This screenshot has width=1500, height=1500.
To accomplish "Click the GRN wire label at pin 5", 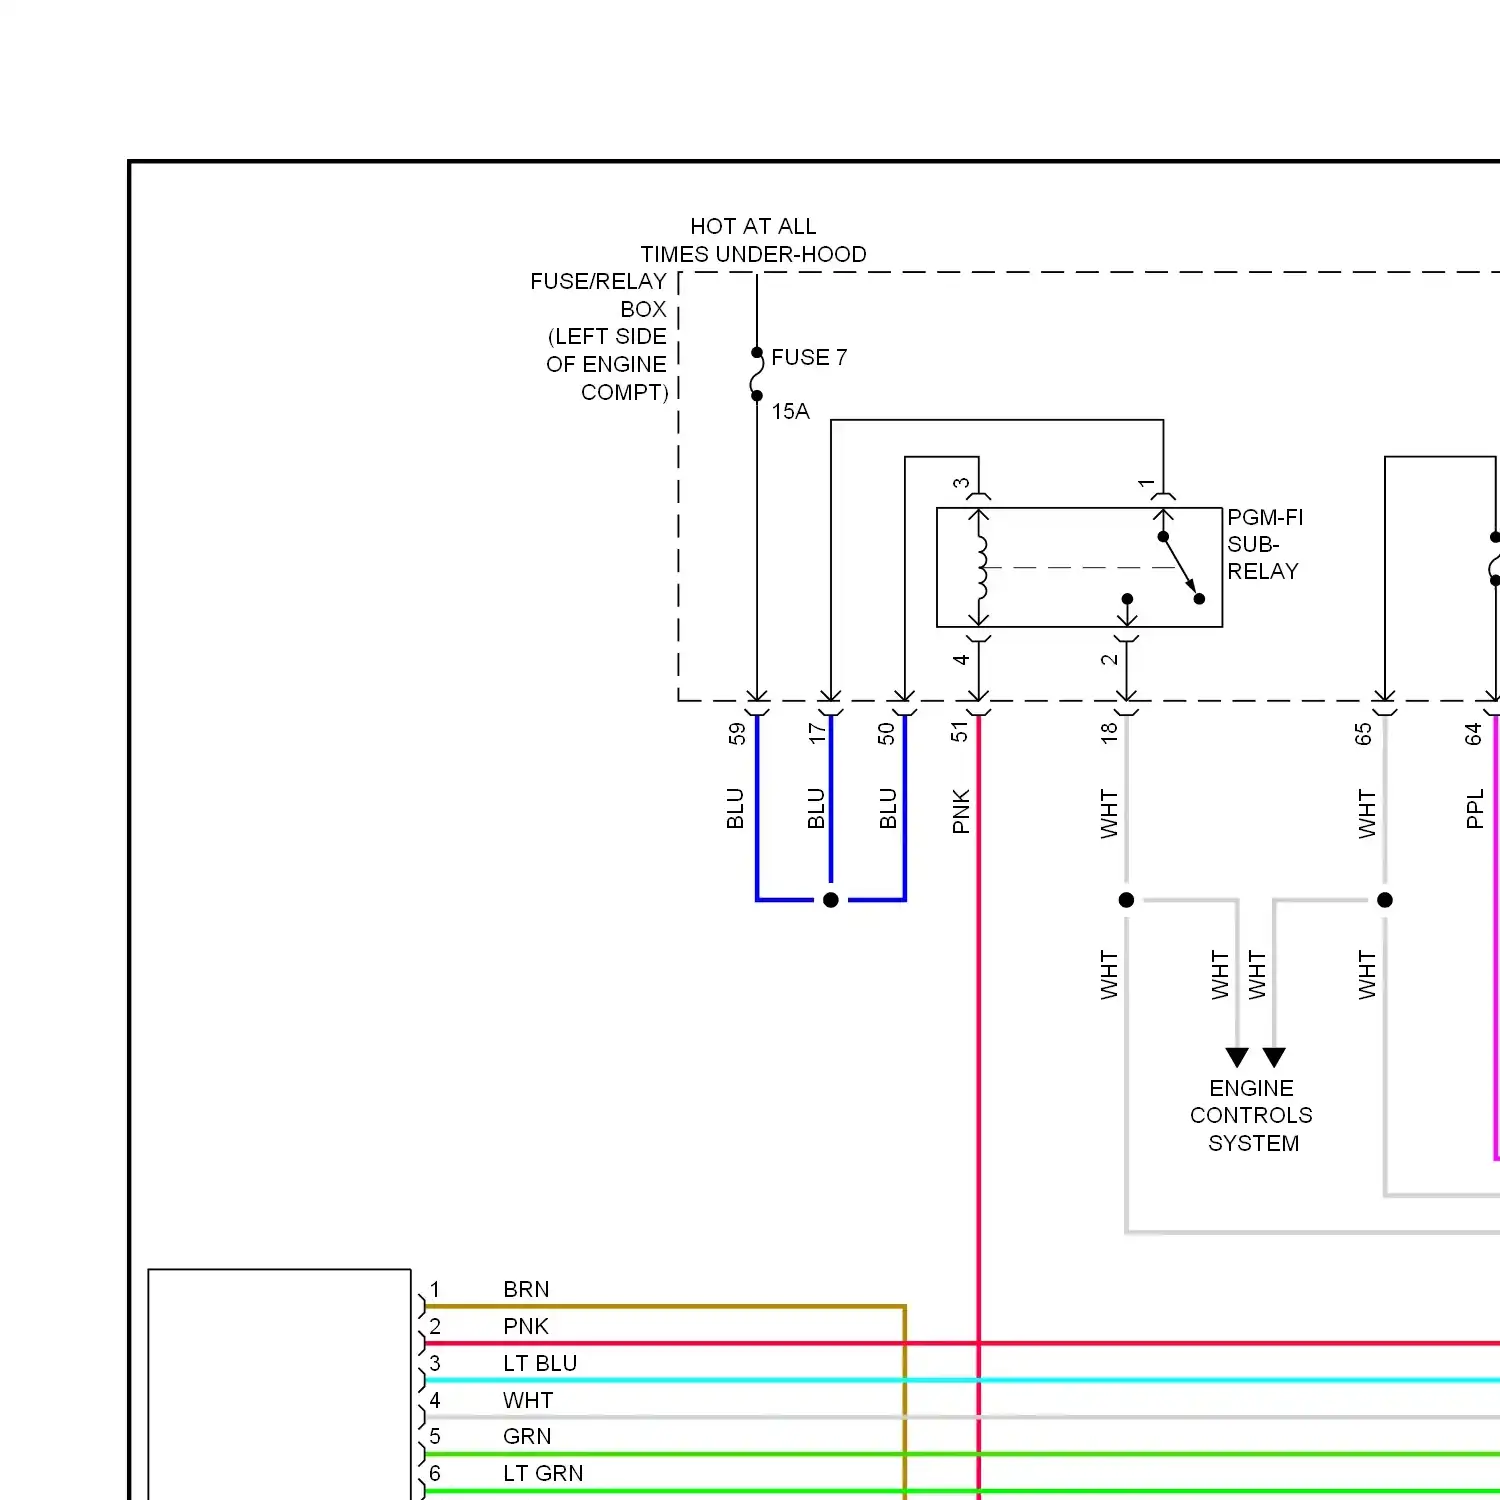I will tap(527, 1436).
